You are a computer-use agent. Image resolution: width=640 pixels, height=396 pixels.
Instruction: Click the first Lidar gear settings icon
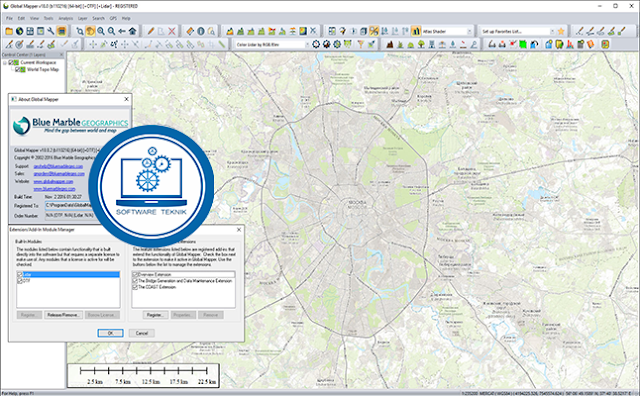pos(316,44)
